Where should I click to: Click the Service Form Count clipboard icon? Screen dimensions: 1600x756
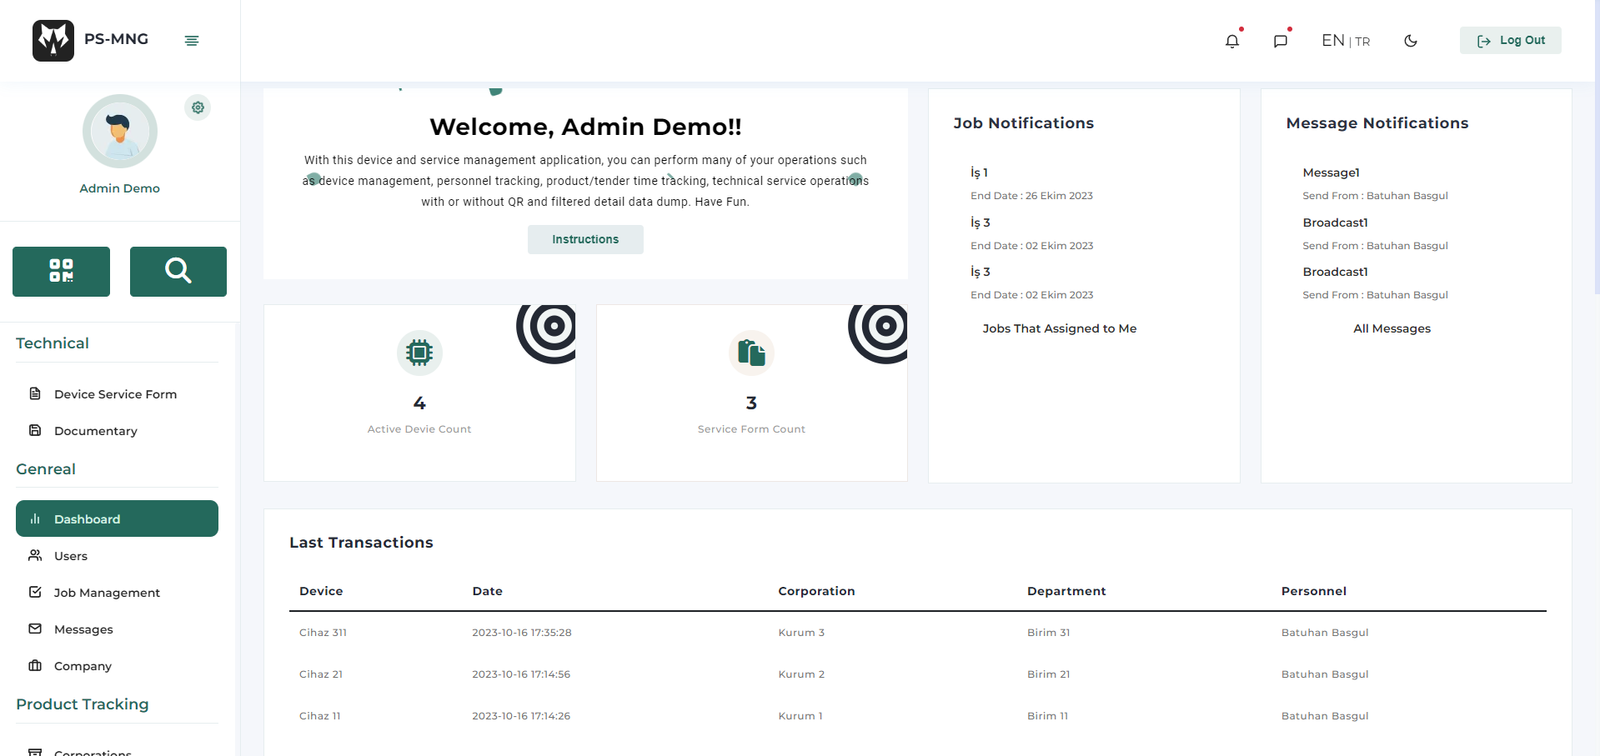tap(751, 353)
